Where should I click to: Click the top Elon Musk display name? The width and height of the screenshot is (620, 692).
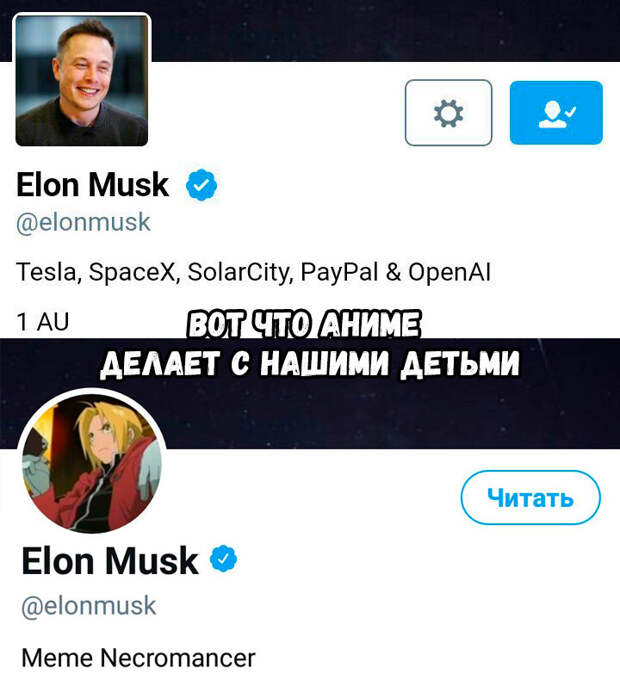click(92, 184)
